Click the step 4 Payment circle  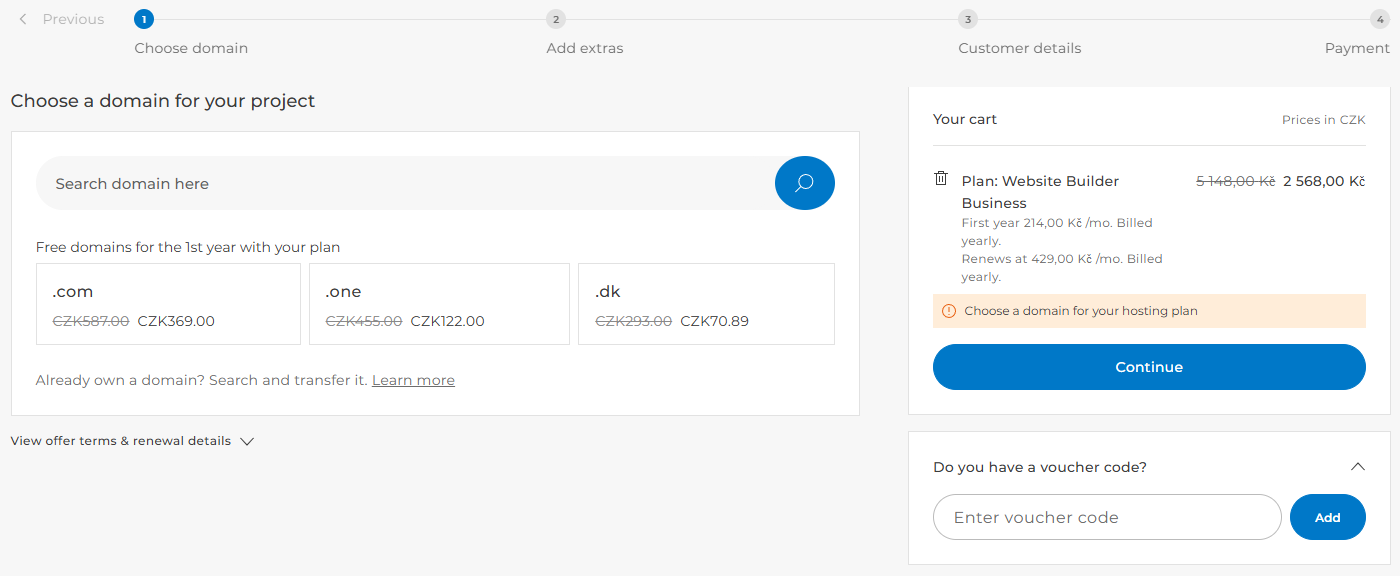pyautogui.click(x=1380, y=19)
